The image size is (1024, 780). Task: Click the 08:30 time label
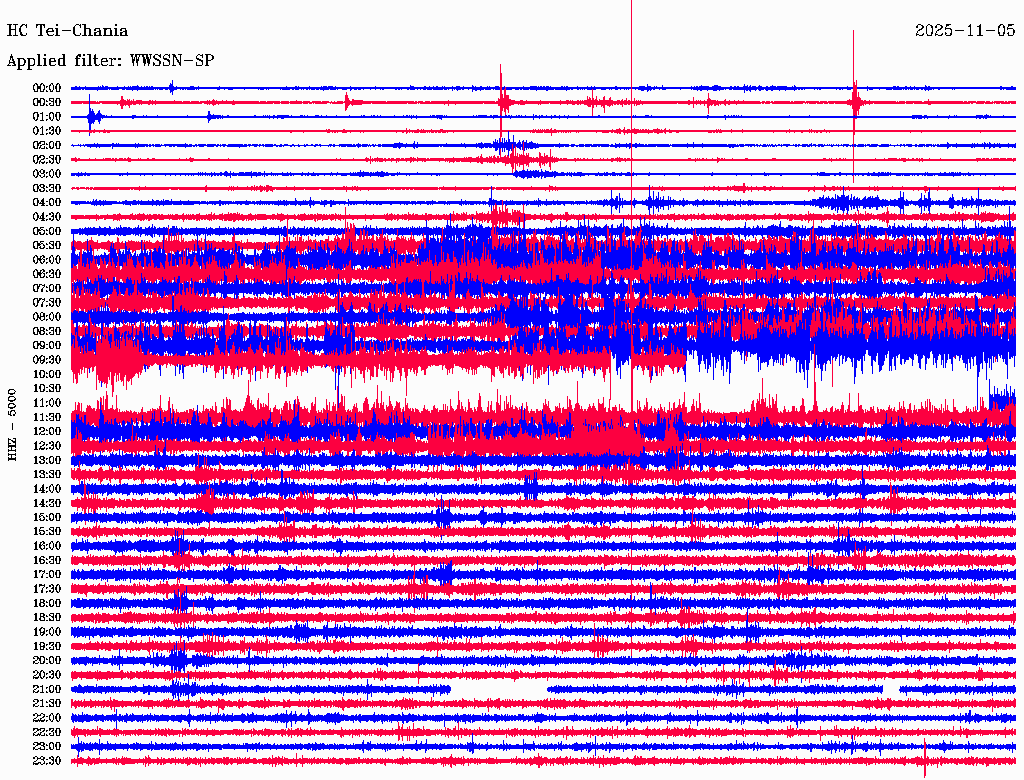pyautogui.click(x=47, y=331)
